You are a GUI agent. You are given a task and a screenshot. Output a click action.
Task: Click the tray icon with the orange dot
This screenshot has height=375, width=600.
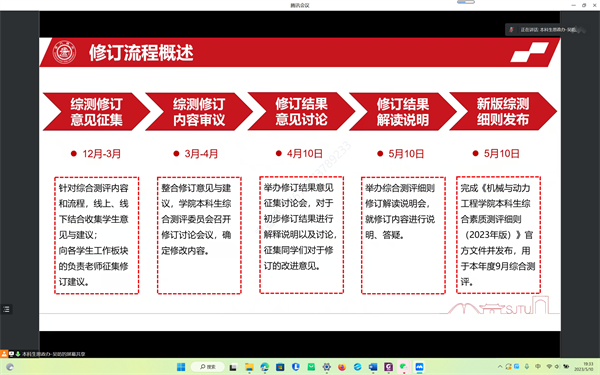509,367
